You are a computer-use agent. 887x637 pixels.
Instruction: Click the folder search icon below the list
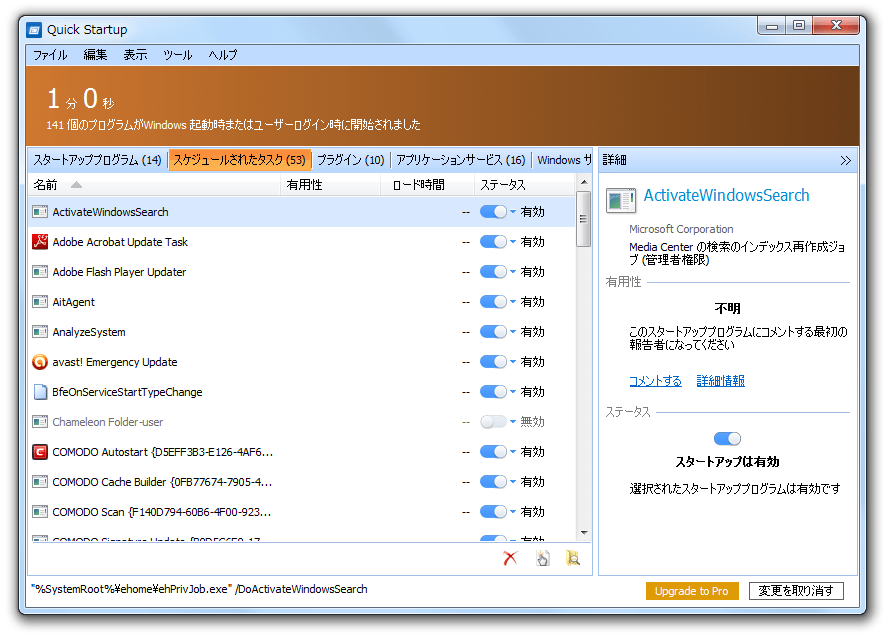573,558
